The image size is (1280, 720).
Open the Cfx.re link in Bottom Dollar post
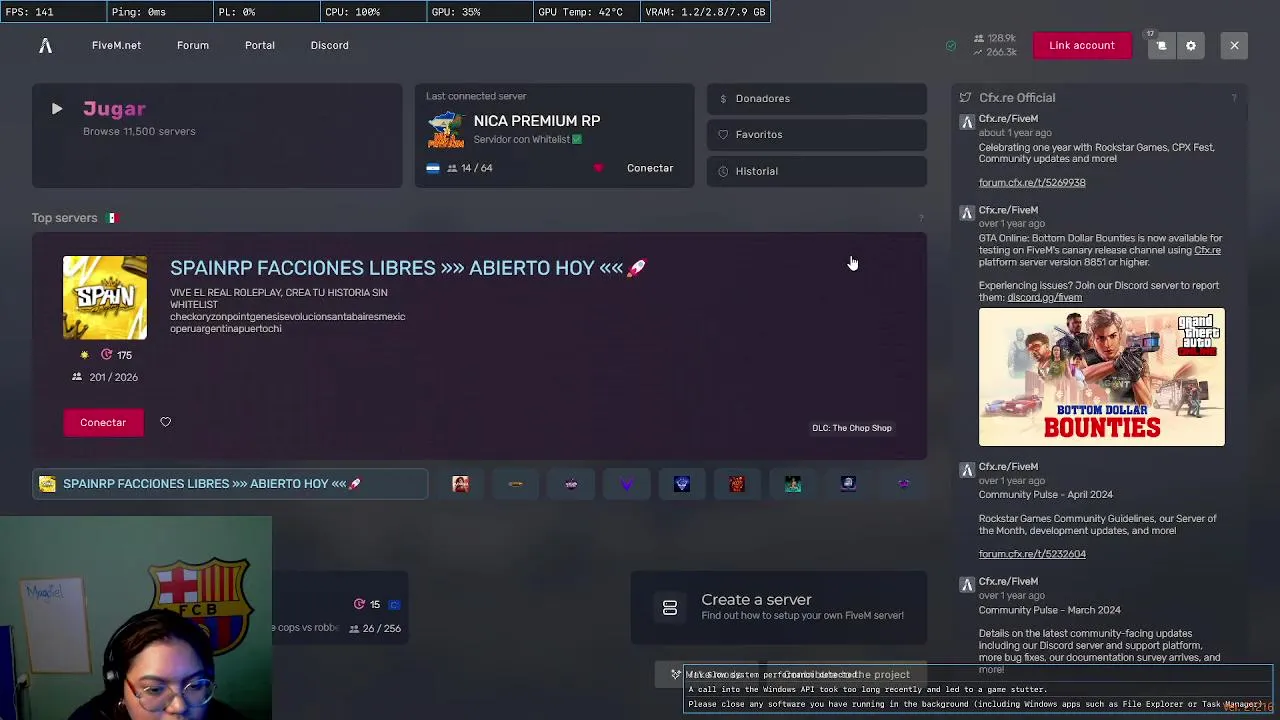click(x=1207, y=250)
